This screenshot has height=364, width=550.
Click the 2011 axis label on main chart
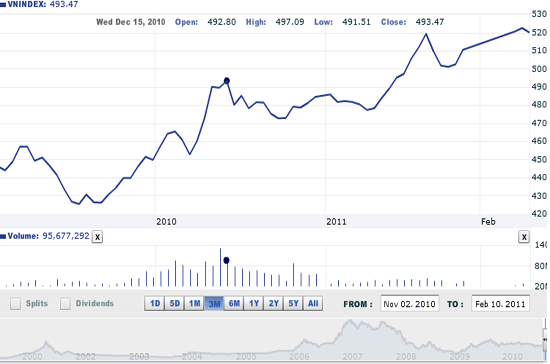pos(336,222)
